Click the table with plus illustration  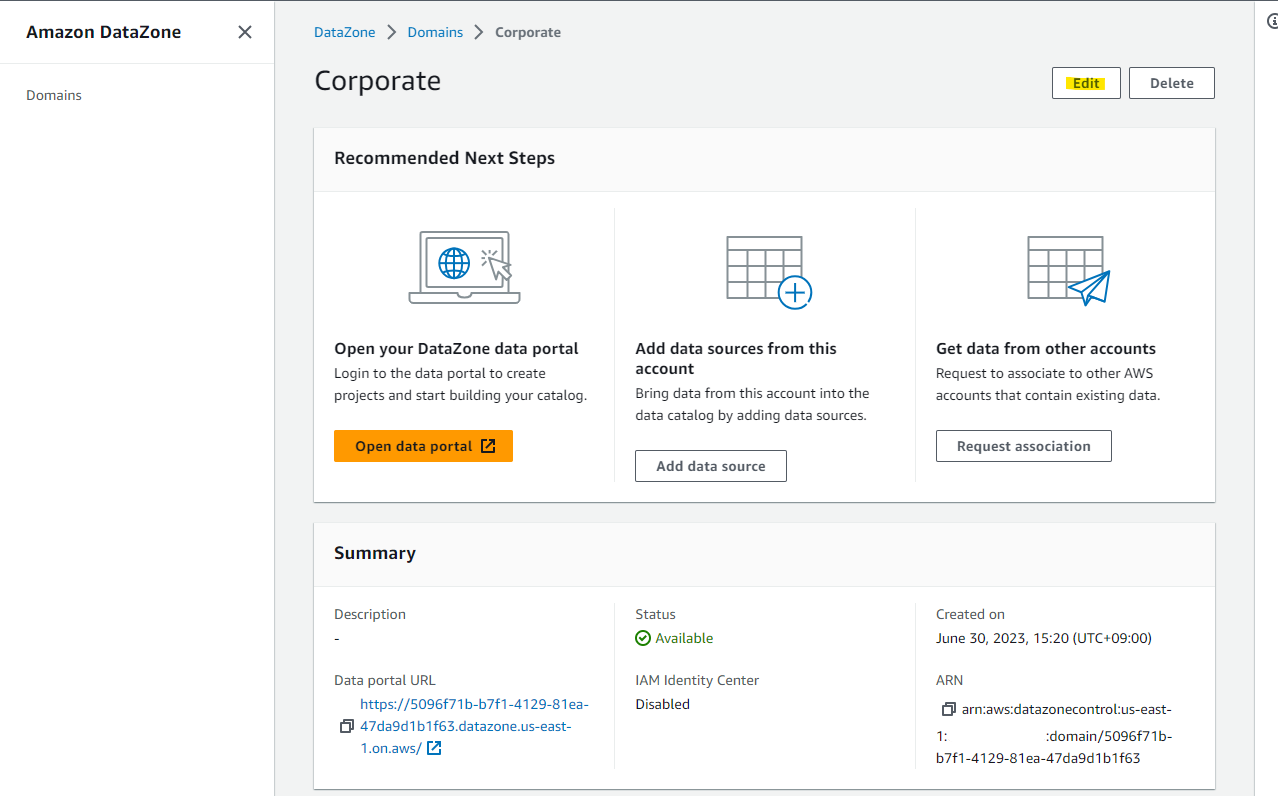(x=768, y=270)
